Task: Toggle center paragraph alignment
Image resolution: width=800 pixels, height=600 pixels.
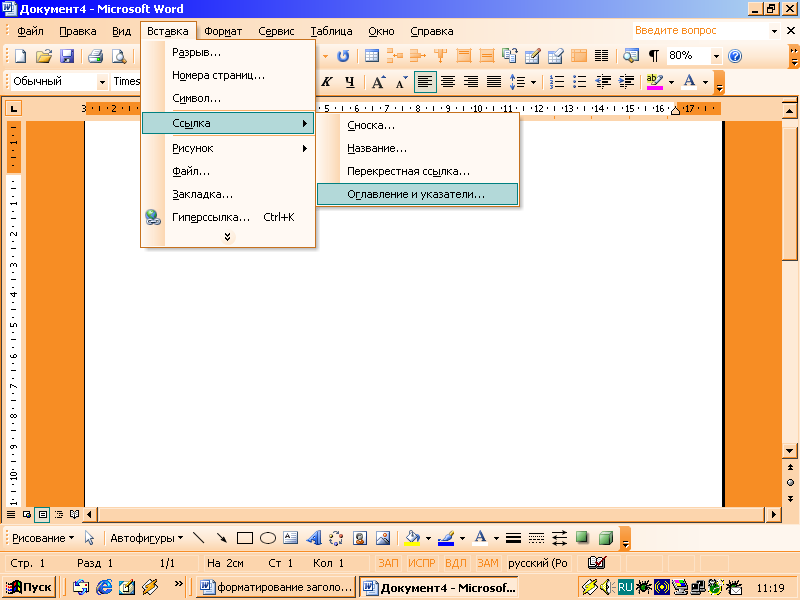Action: tap(448, 82)
